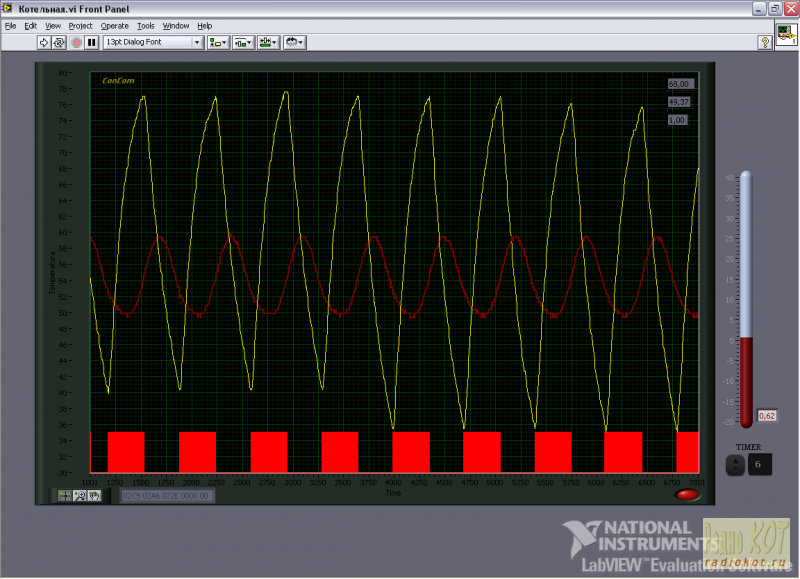This screenshot has height=579, width=800.
Task: Click the Time axis label
Action: 393,493
